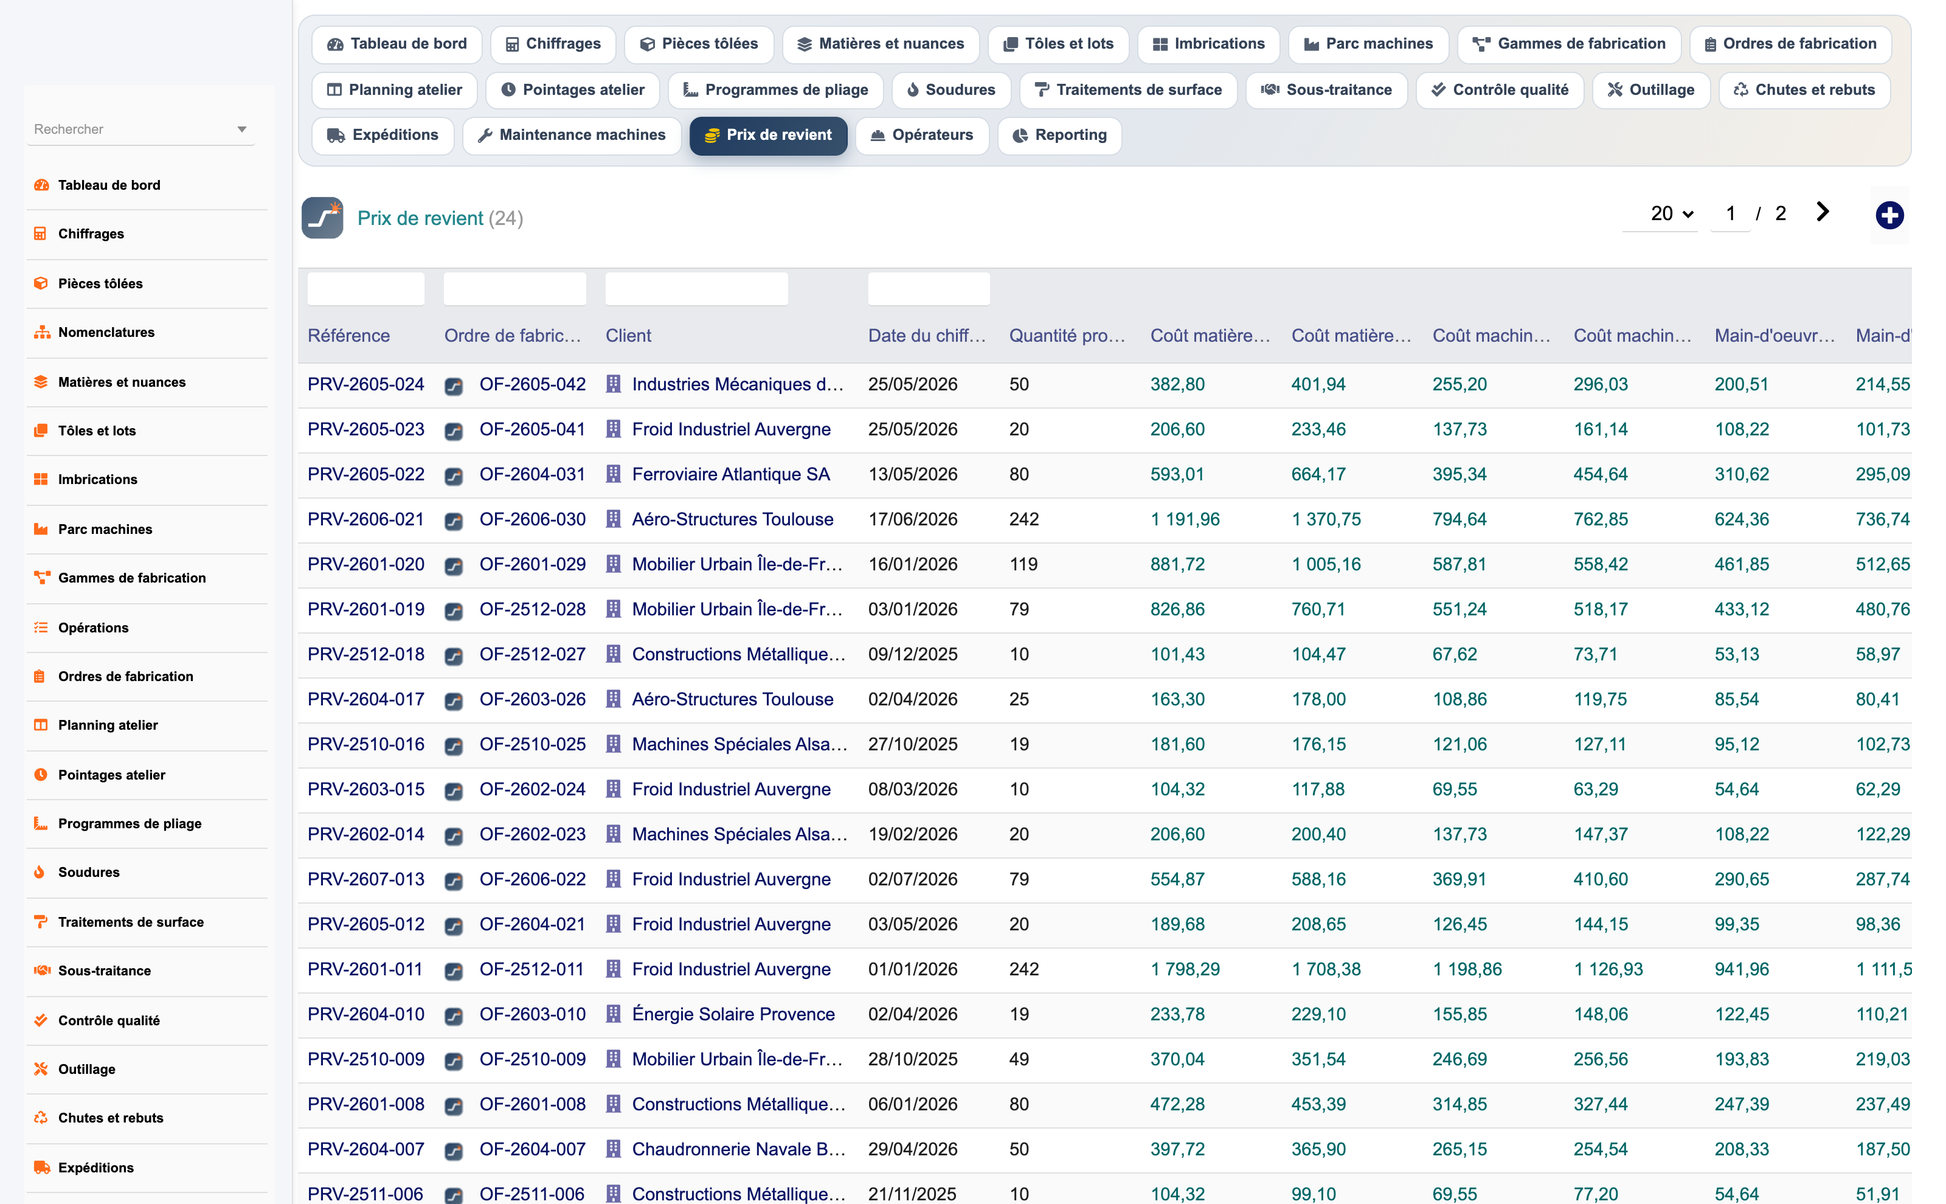Go to the next results page
Viewport: 1946px width, 1204px height.
[1822, 212]
